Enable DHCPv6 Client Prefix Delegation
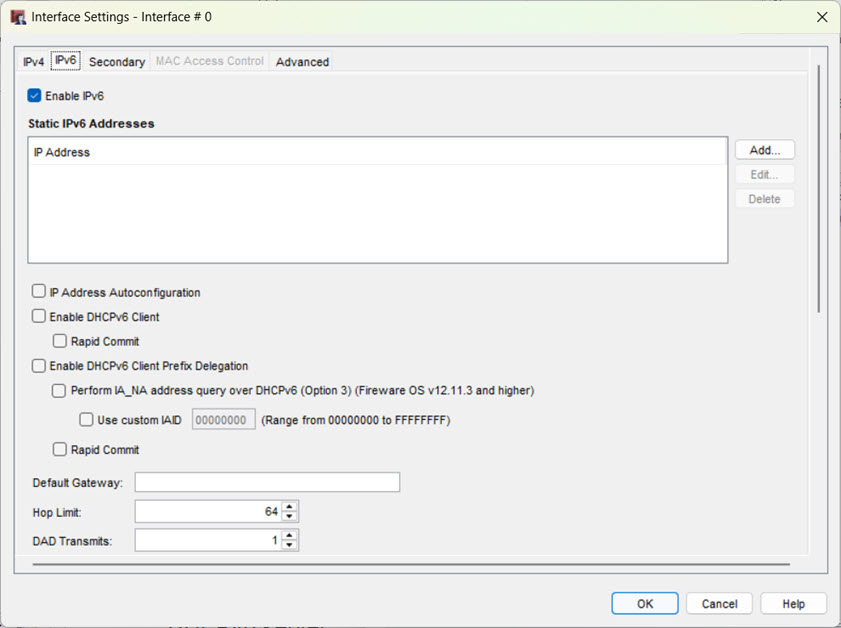This screenshot has width=841, height=628. tap(37, 366)
